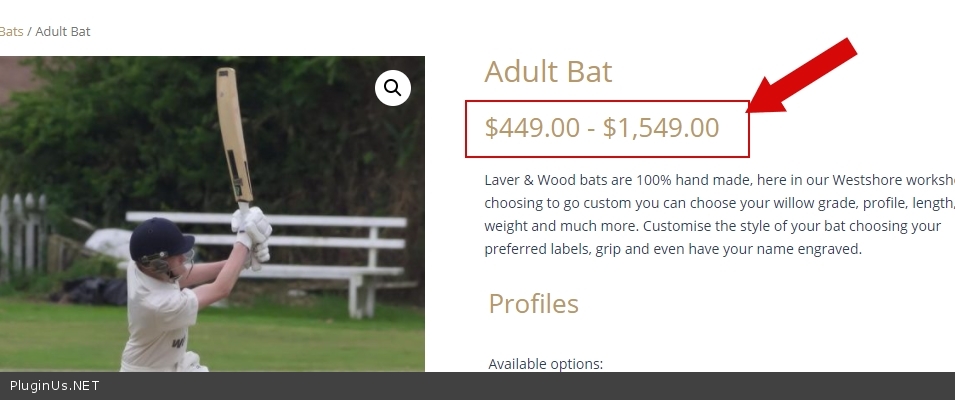
Task: Click the player's navy cap in photo
Action: [160, 238]
